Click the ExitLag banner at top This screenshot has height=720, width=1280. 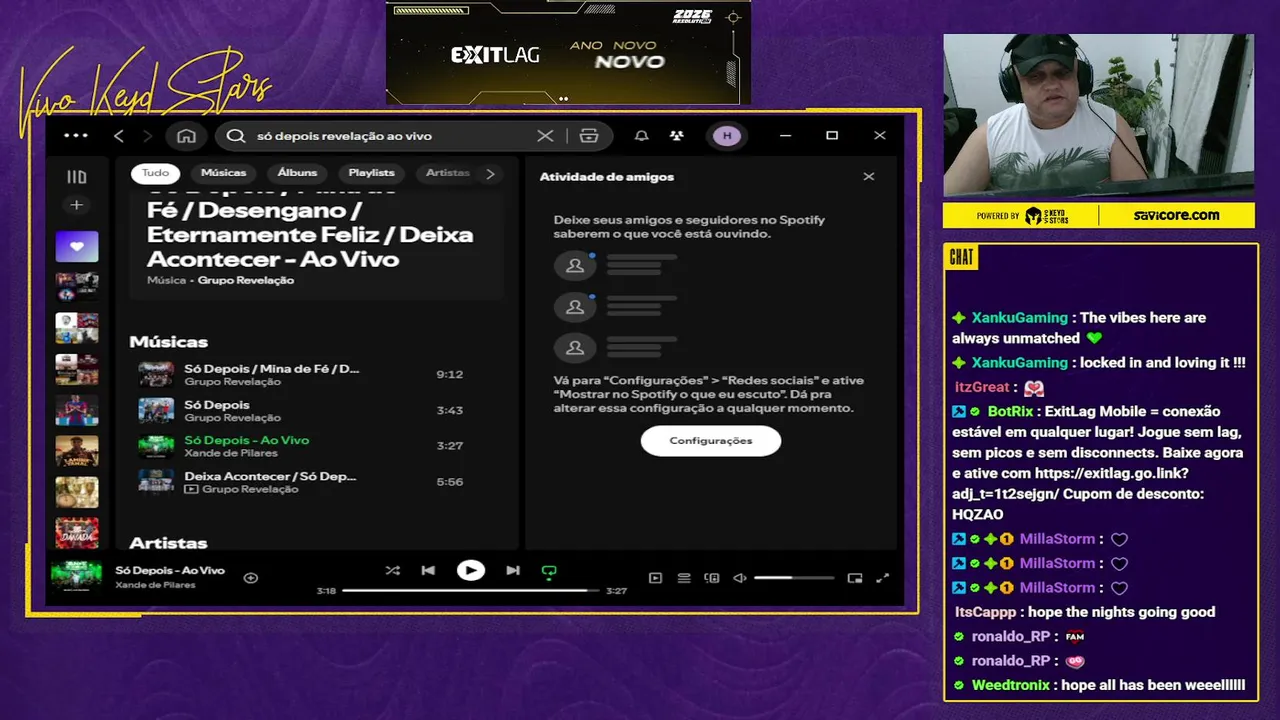568,52
